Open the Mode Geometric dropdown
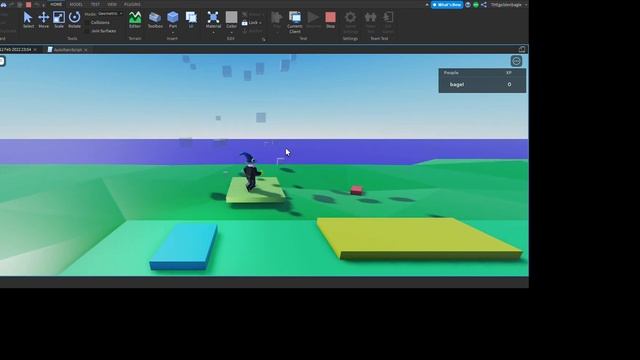This screenshot has height=360, width=640. [109, 14]
